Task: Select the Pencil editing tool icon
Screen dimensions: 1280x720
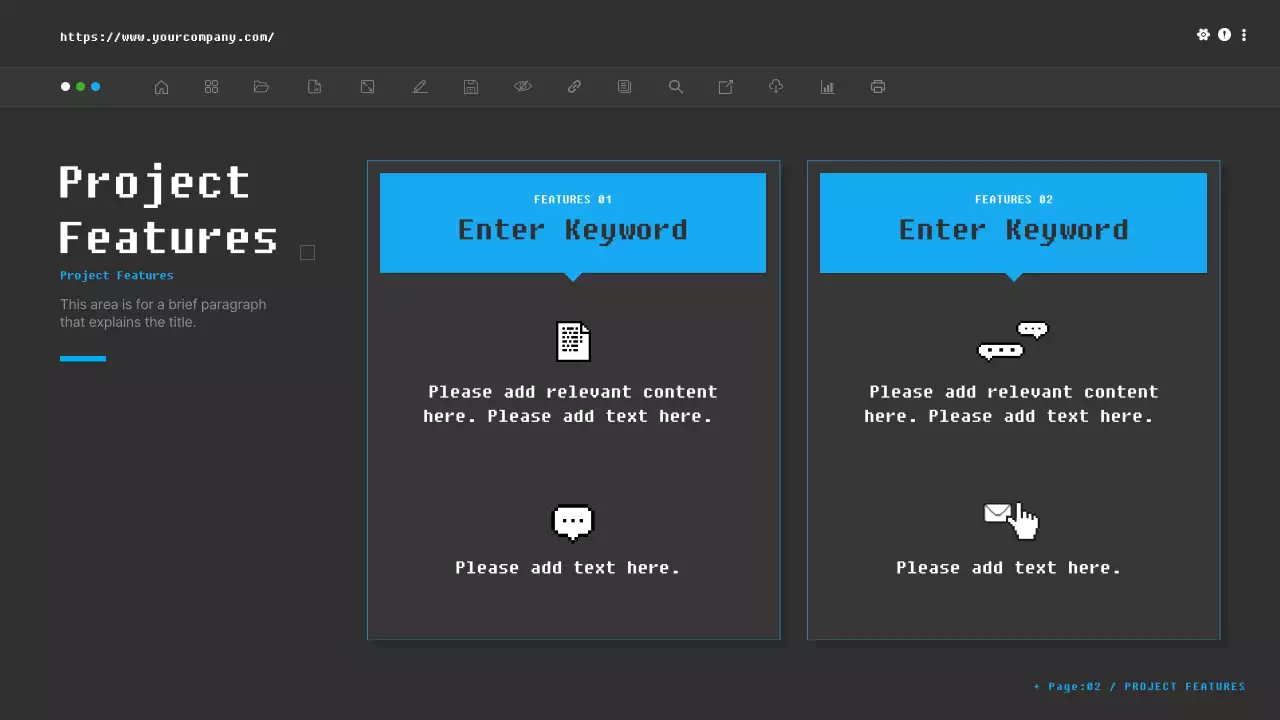Action: click(420, 87)
